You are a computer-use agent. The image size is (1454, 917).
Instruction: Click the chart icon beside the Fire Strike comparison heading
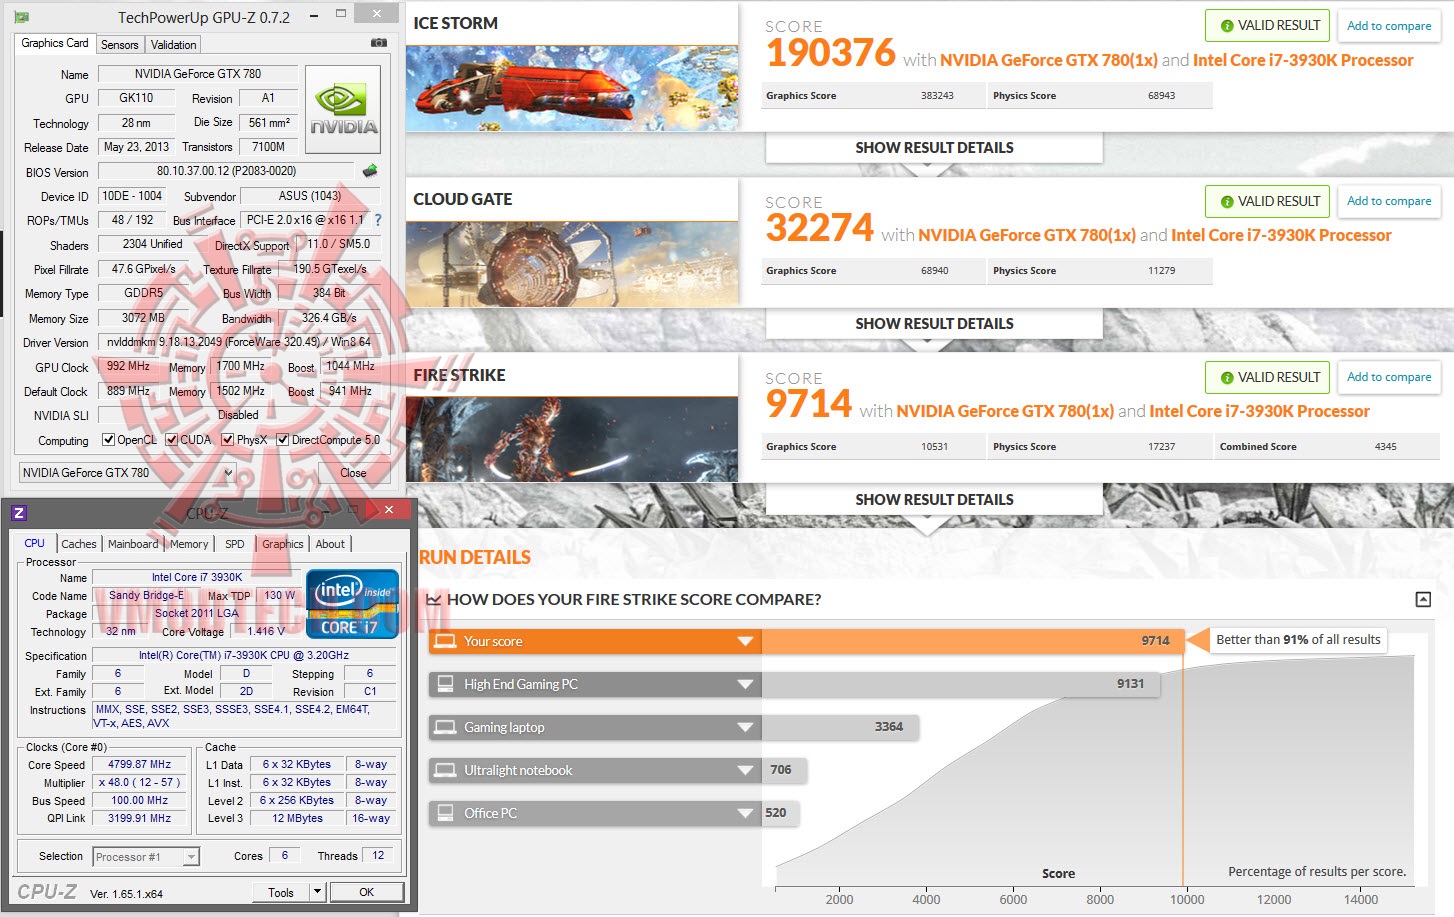tap(434, 599)
